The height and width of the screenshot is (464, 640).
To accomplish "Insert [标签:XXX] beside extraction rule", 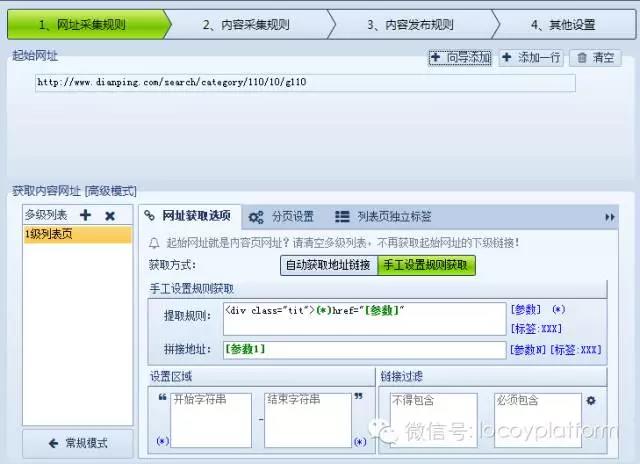I will point(536,329).
